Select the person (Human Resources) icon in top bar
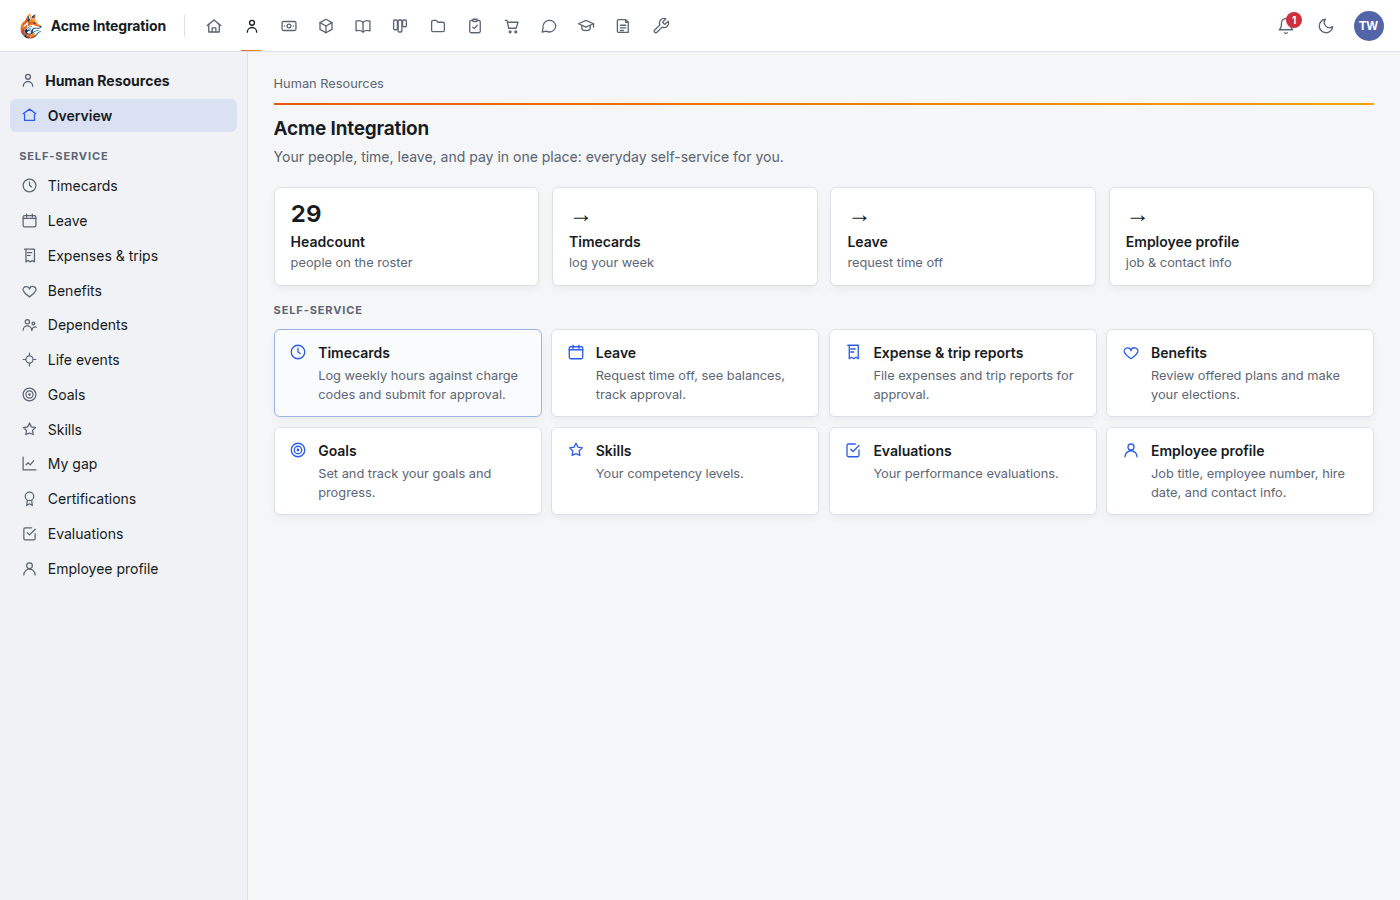1400x900 pixels. (252, 26)
